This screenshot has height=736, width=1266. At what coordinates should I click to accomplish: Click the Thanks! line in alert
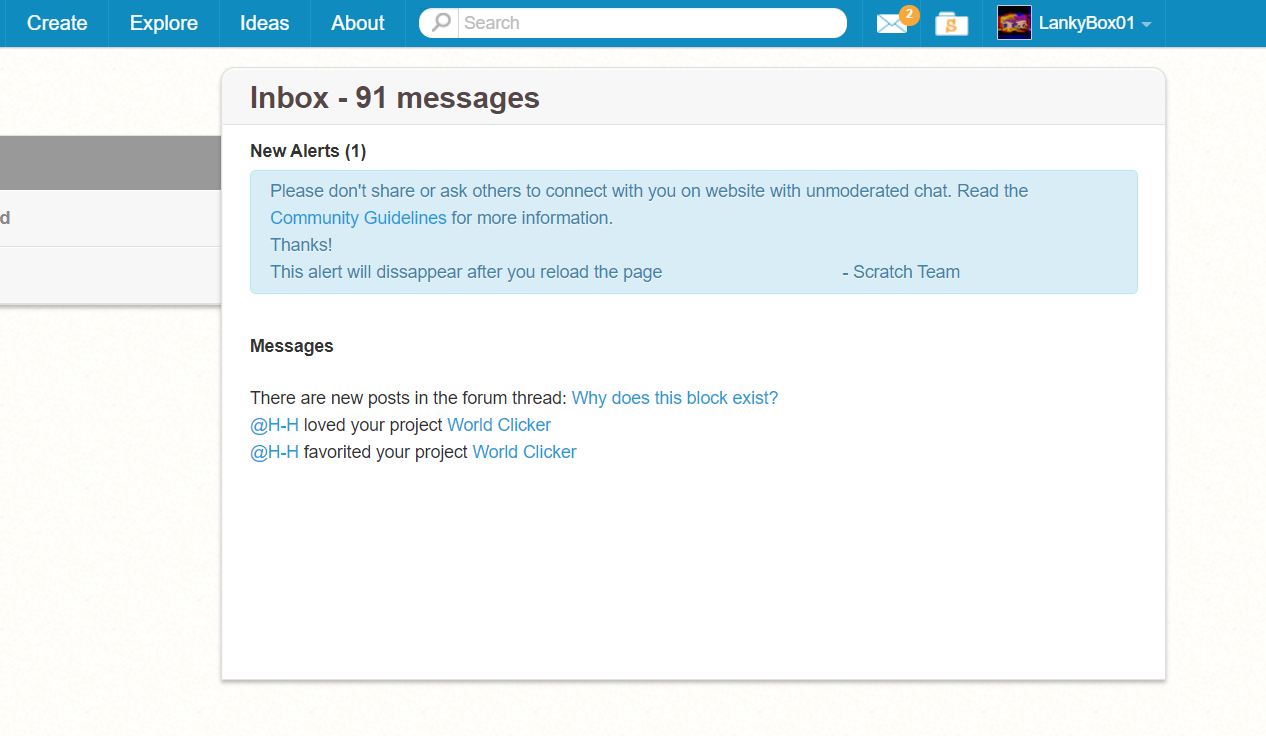(x=301, y=245)
